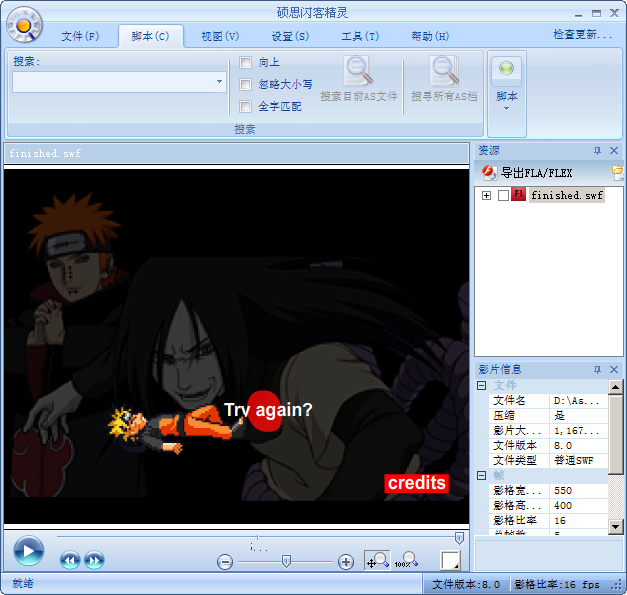
Task: Click the Flash 导出FLA/FLEX icon
Action: pyautogui.click(x=489, y=172)
